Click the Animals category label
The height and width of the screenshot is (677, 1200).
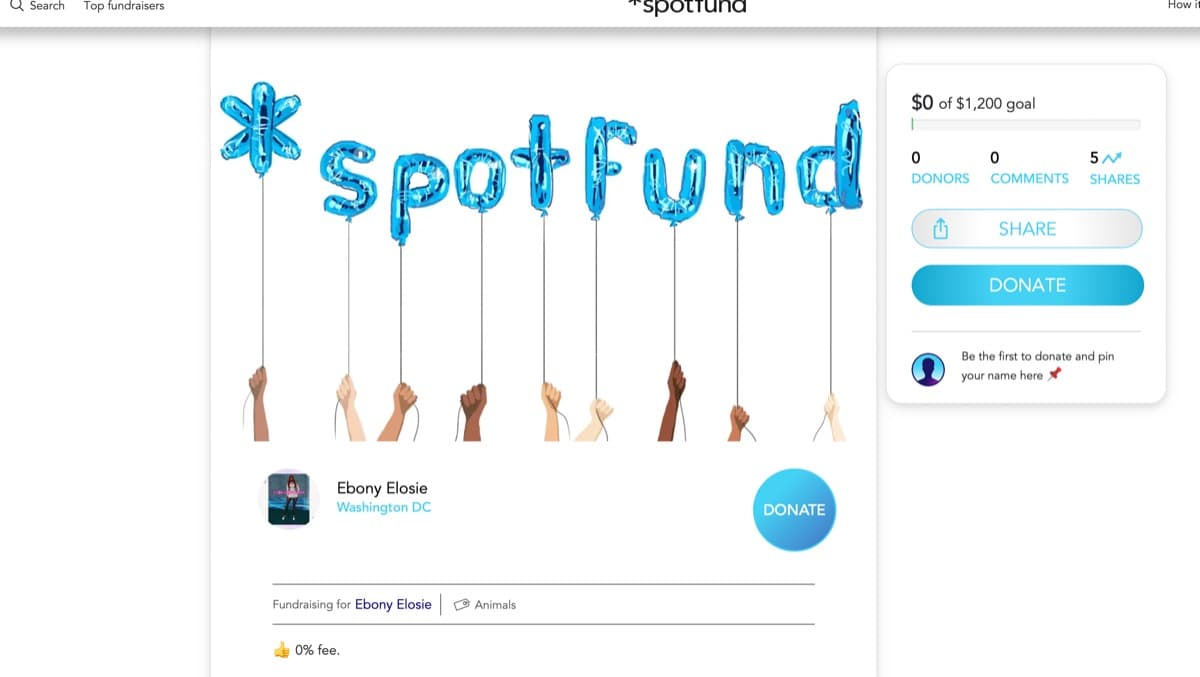pyautogui.click(x=495, y=605)
